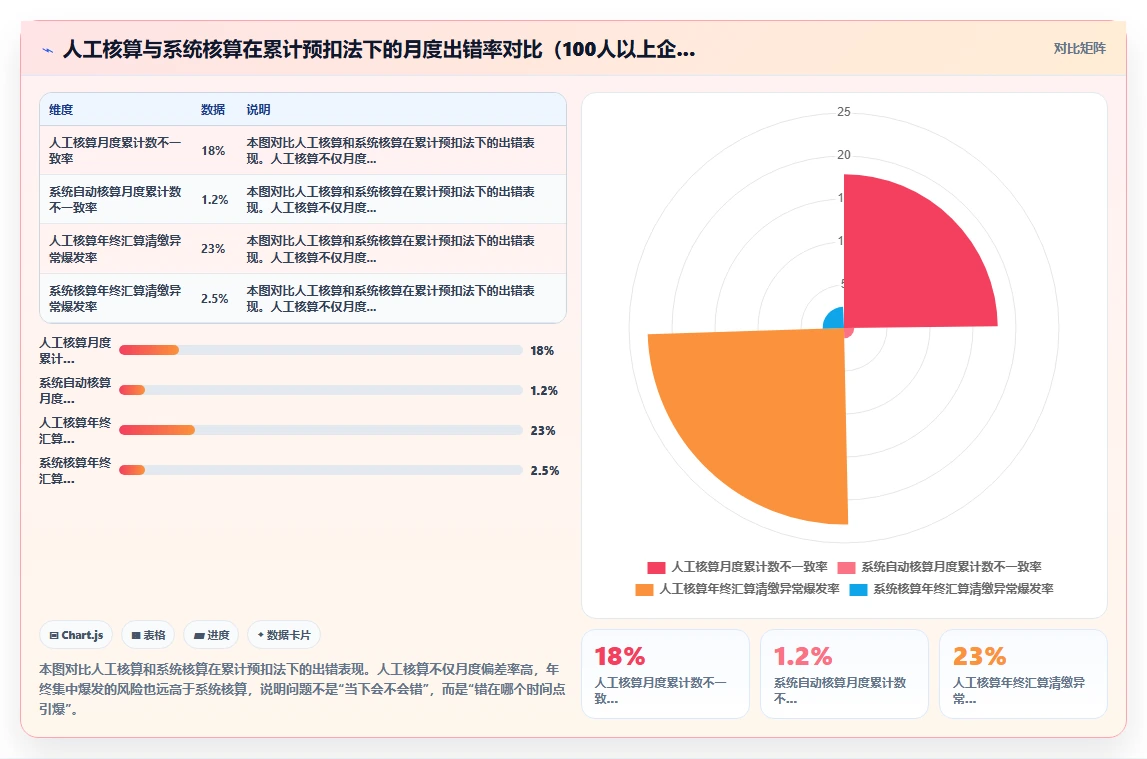This screenshot has width=1147, height=759.
Task: Click table cell 系统核算年终汇算清缴异常爆发率
Action: coord(115,298)
